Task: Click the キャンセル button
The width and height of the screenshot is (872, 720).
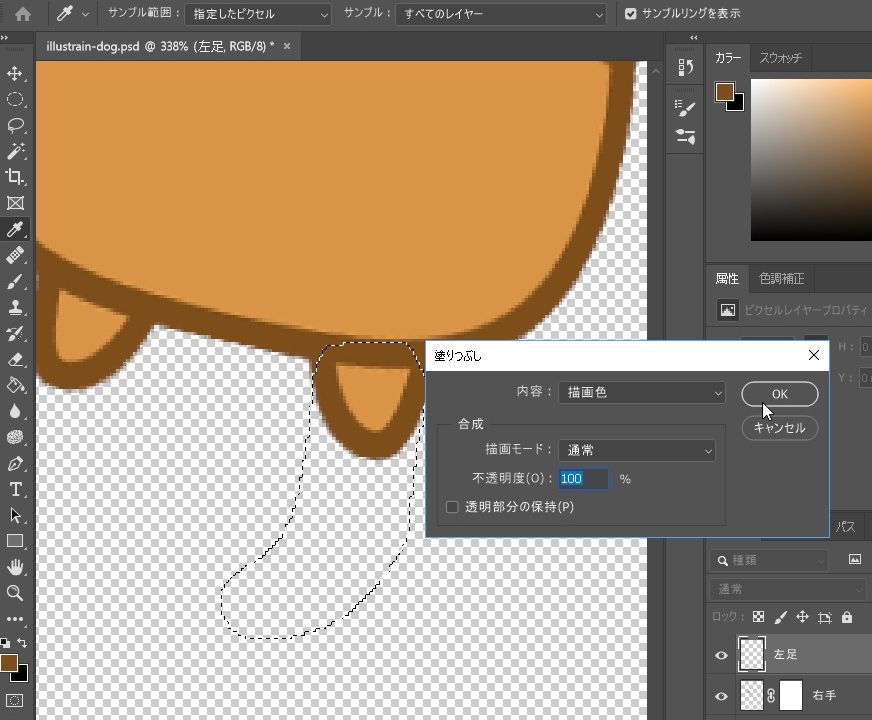Action: (779, 428)
